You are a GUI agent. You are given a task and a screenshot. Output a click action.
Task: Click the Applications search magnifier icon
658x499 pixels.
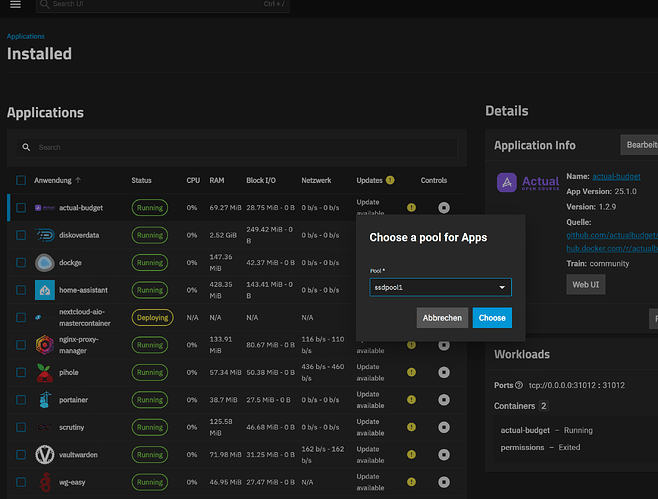pyautogui.click(x=26, y=147)
